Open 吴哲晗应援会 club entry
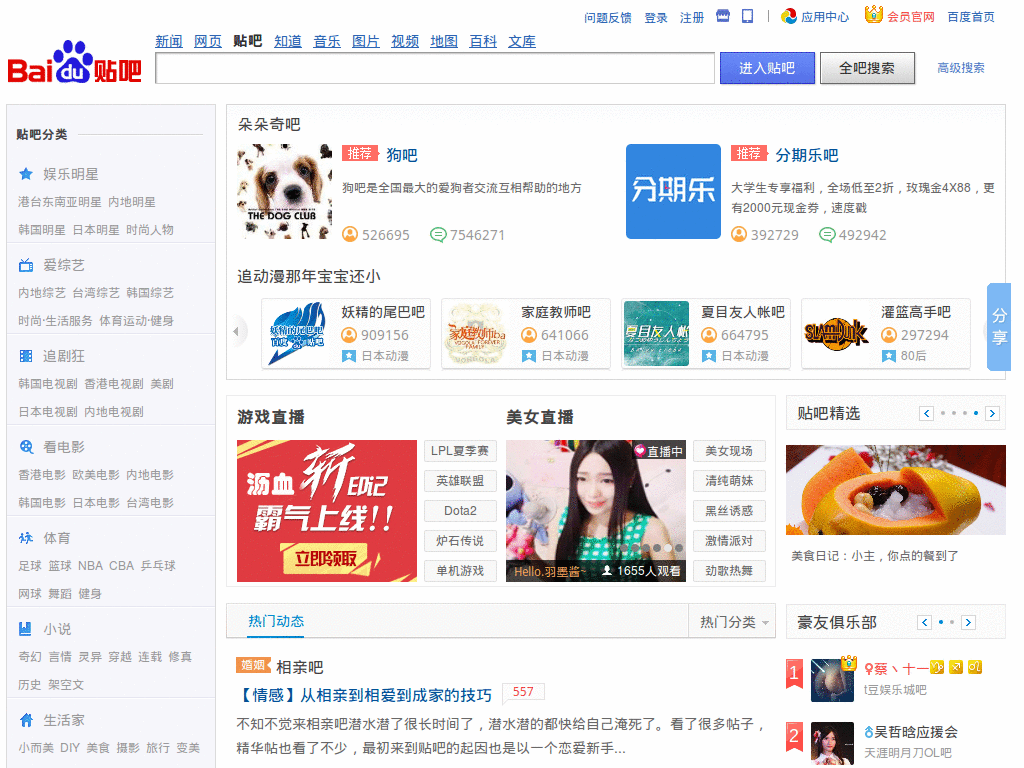The image size is (1024, 768). click(911, 731)
